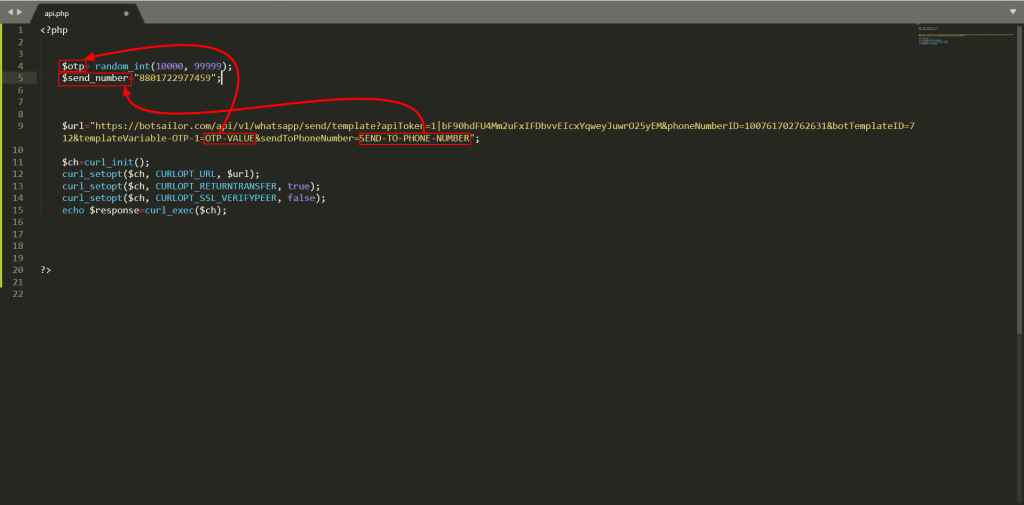
Task: Click line number 9 in gutter
Action: (x=20, y=126)
